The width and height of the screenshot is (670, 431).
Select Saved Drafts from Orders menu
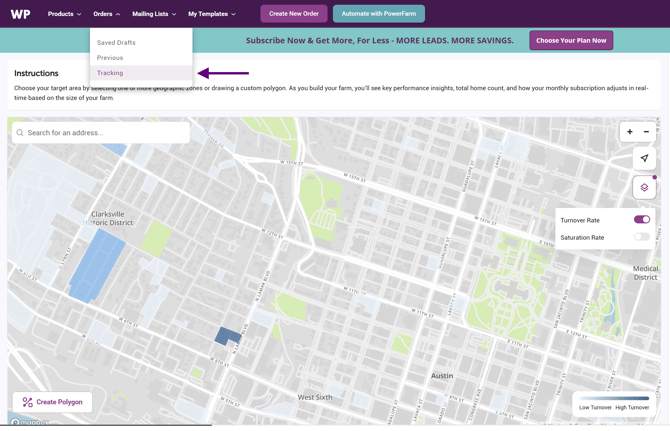tap(116, 43)
